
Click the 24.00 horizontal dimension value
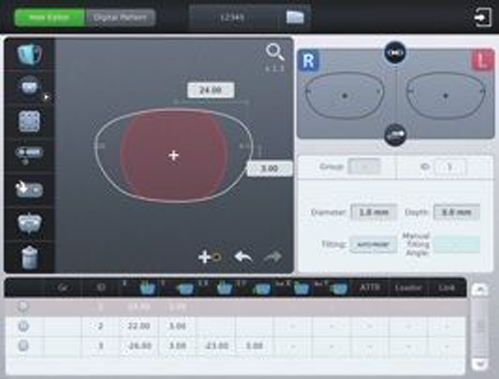click(x=211, y=90)
